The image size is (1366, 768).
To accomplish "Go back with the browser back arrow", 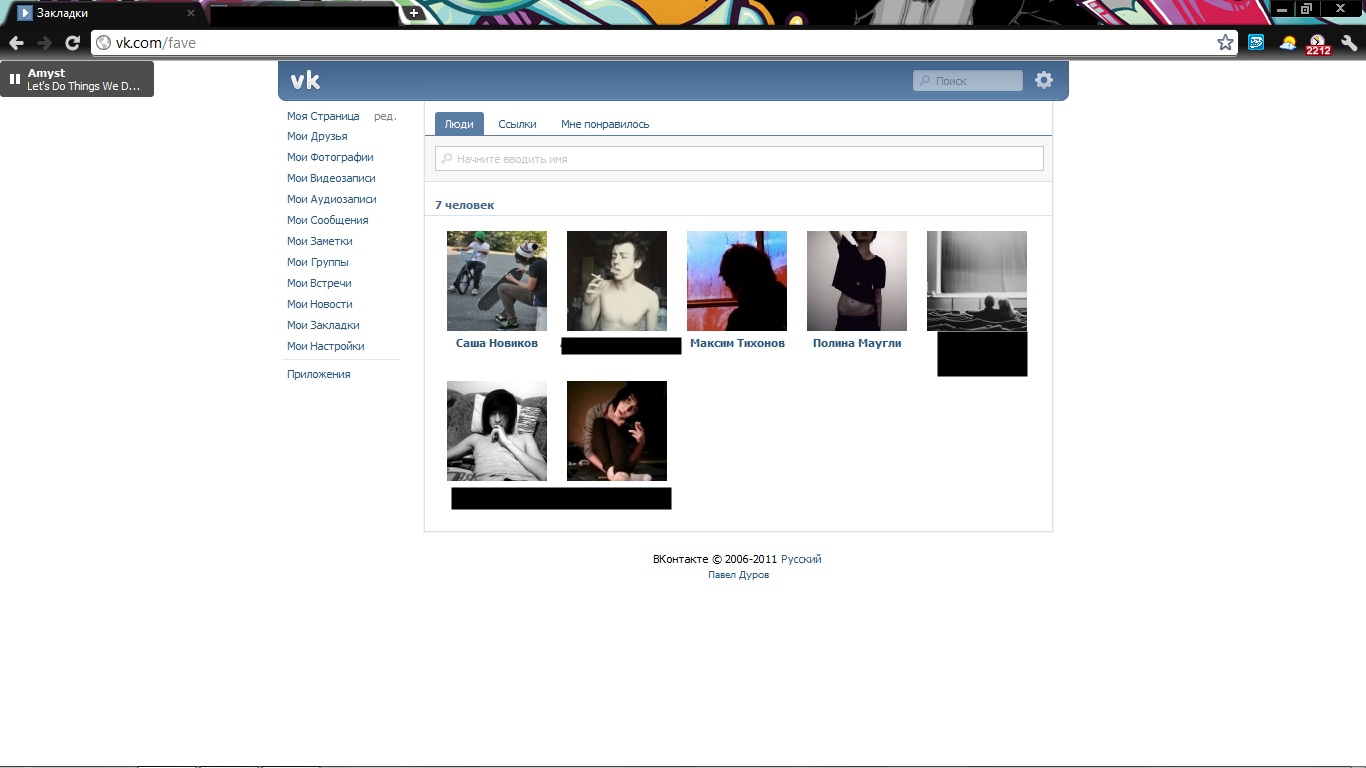I will [16, 42].
